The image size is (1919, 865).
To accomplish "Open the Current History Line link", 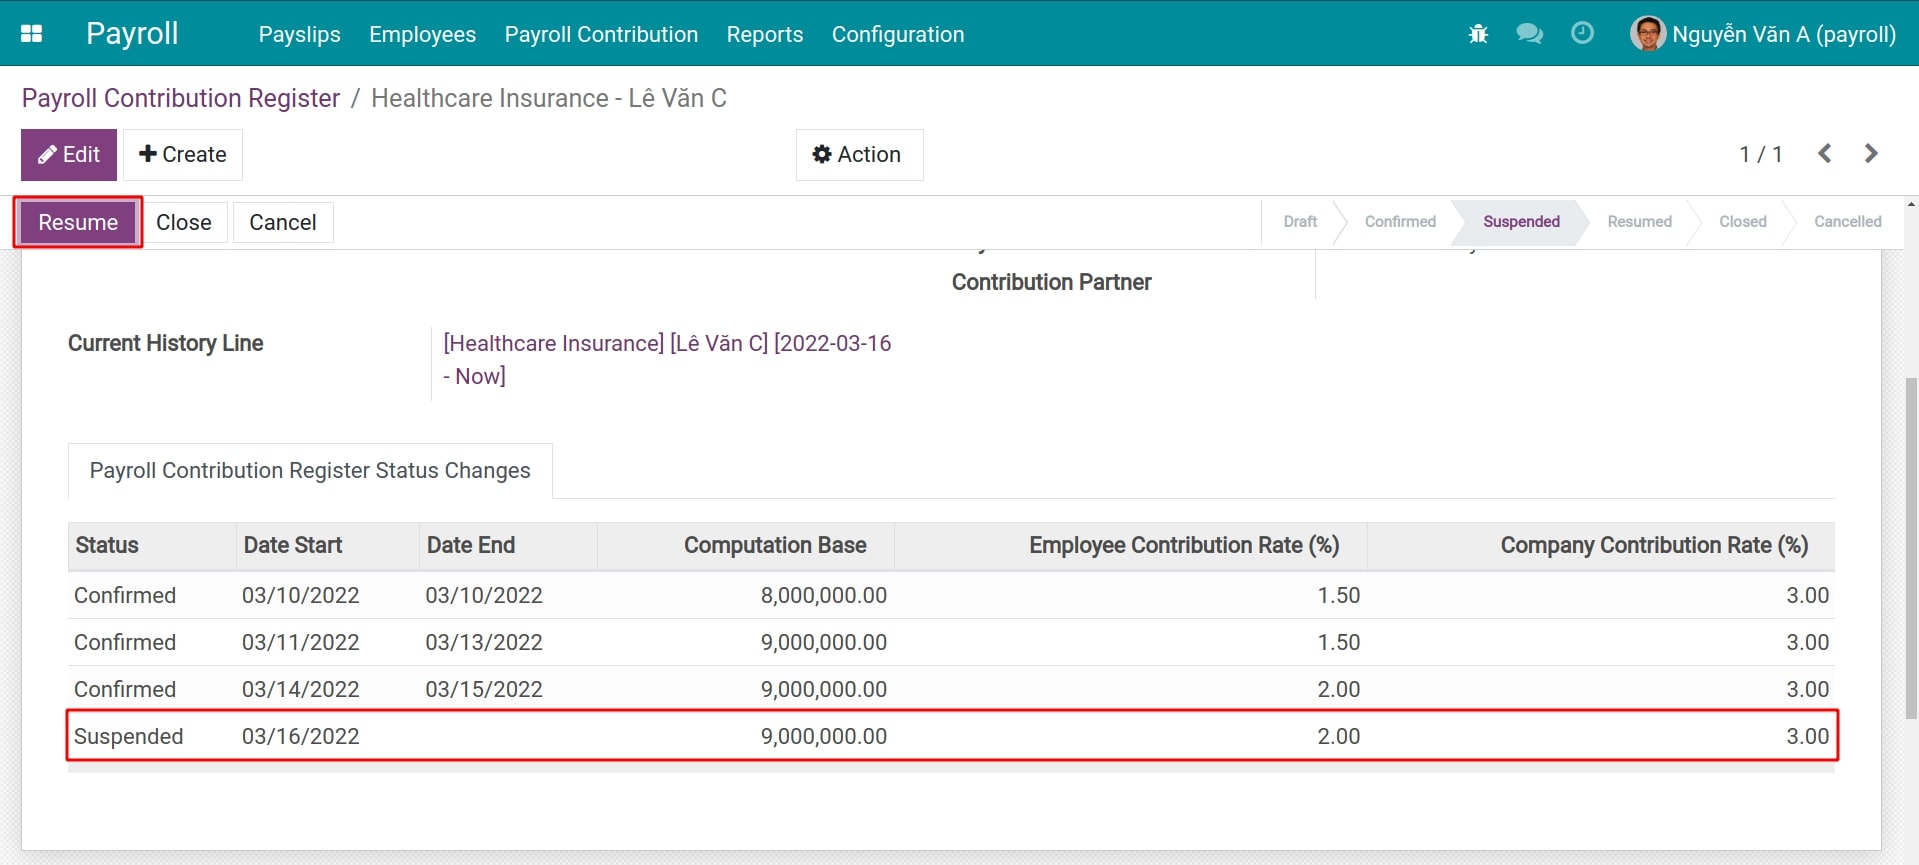I will [666, 344].
